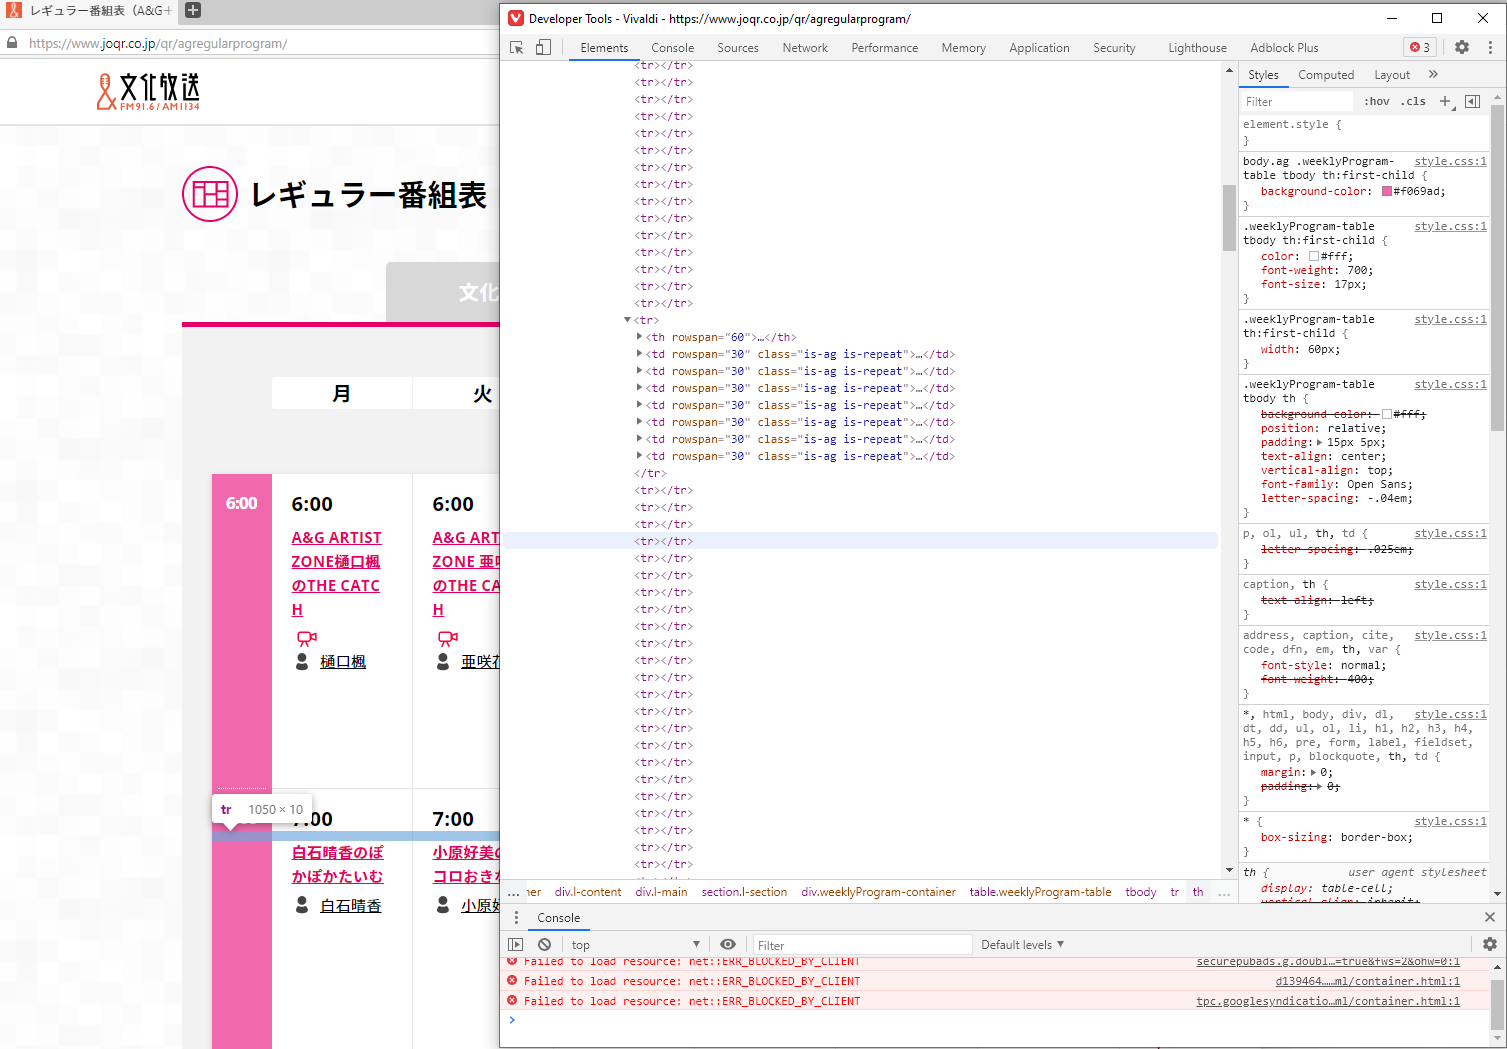Image resolution: width=1507 pixels, height=1049 pixels.
Task: Select tbody breadcrumb item
Action: click(x=1140, y=892)
